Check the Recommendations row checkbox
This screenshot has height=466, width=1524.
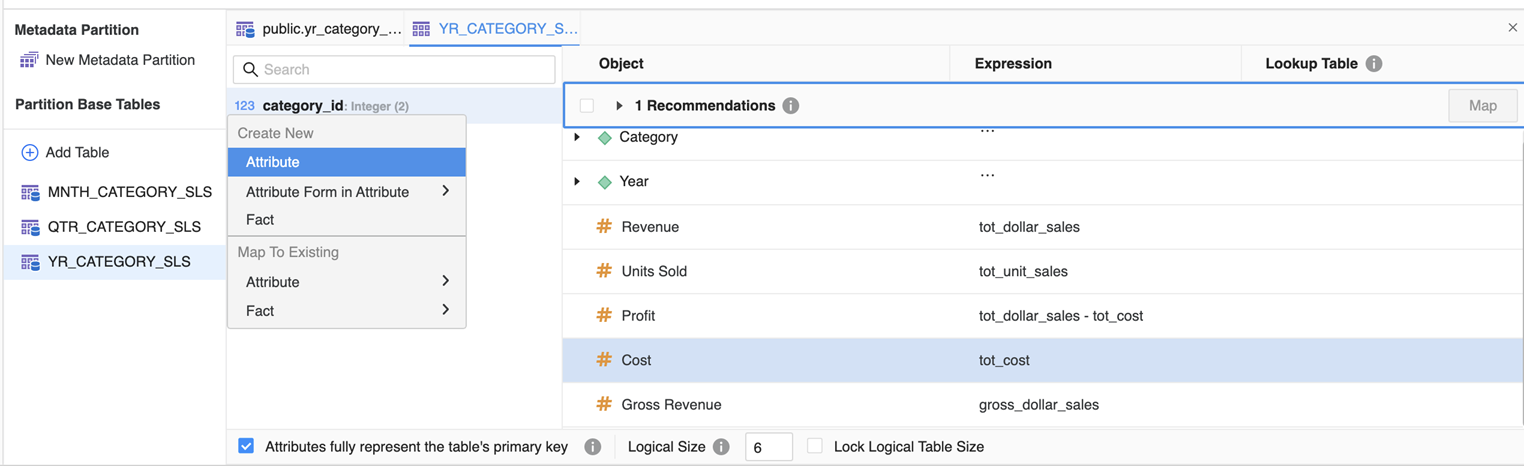(x=587, y=106)
